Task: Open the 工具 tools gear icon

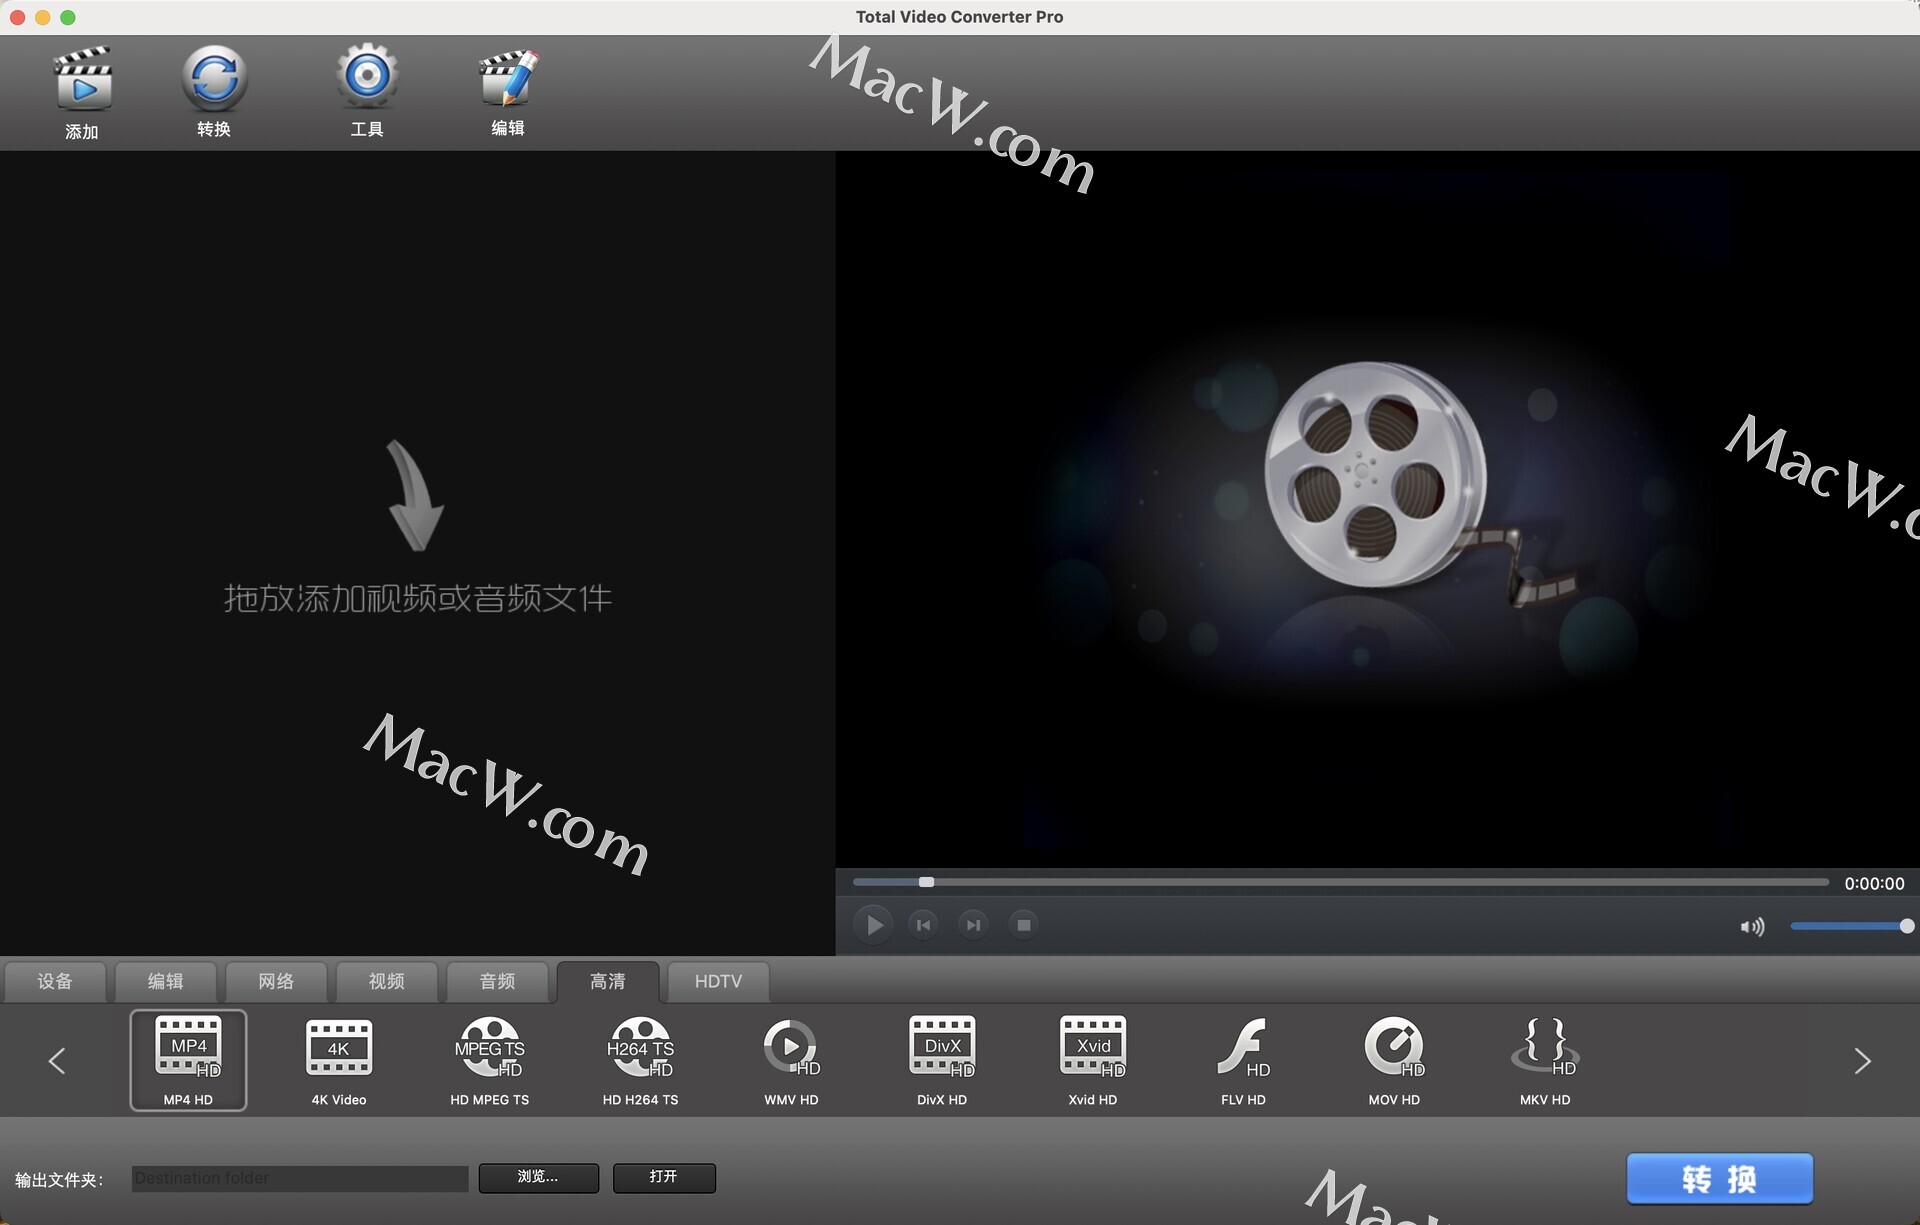Action: point(367,76)
